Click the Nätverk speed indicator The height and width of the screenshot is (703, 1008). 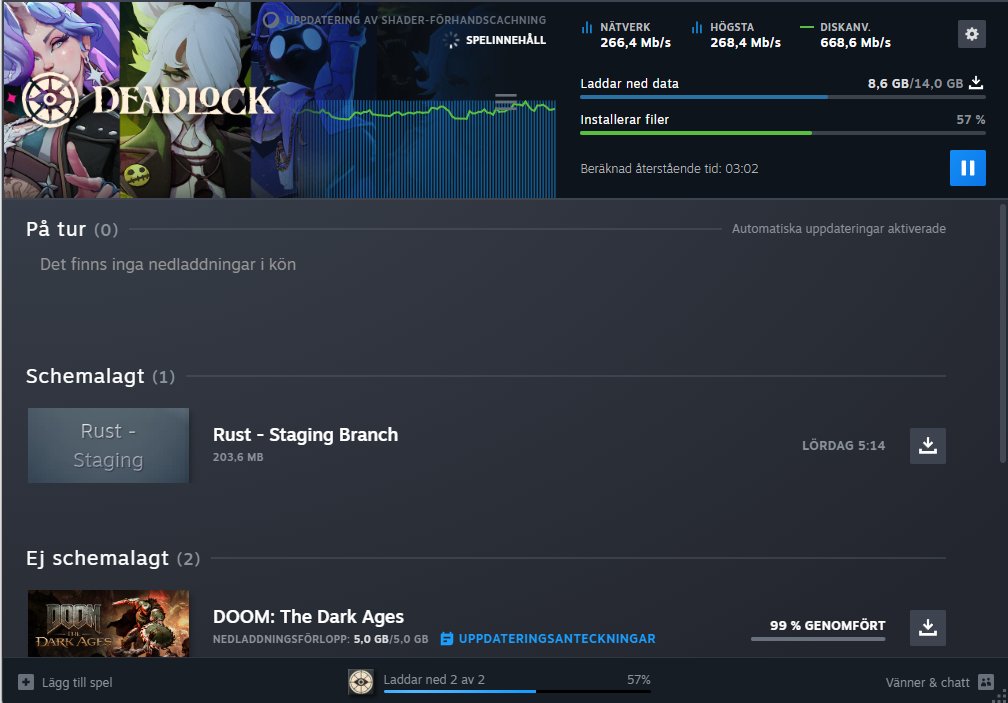[x=626, y=35]
